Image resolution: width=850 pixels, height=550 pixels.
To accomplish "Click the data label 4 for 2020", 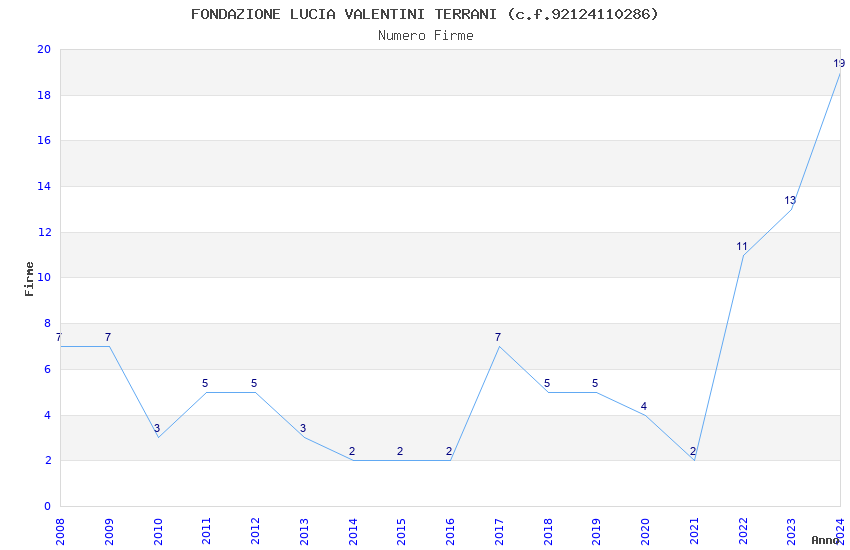I will tap(644, 406).
